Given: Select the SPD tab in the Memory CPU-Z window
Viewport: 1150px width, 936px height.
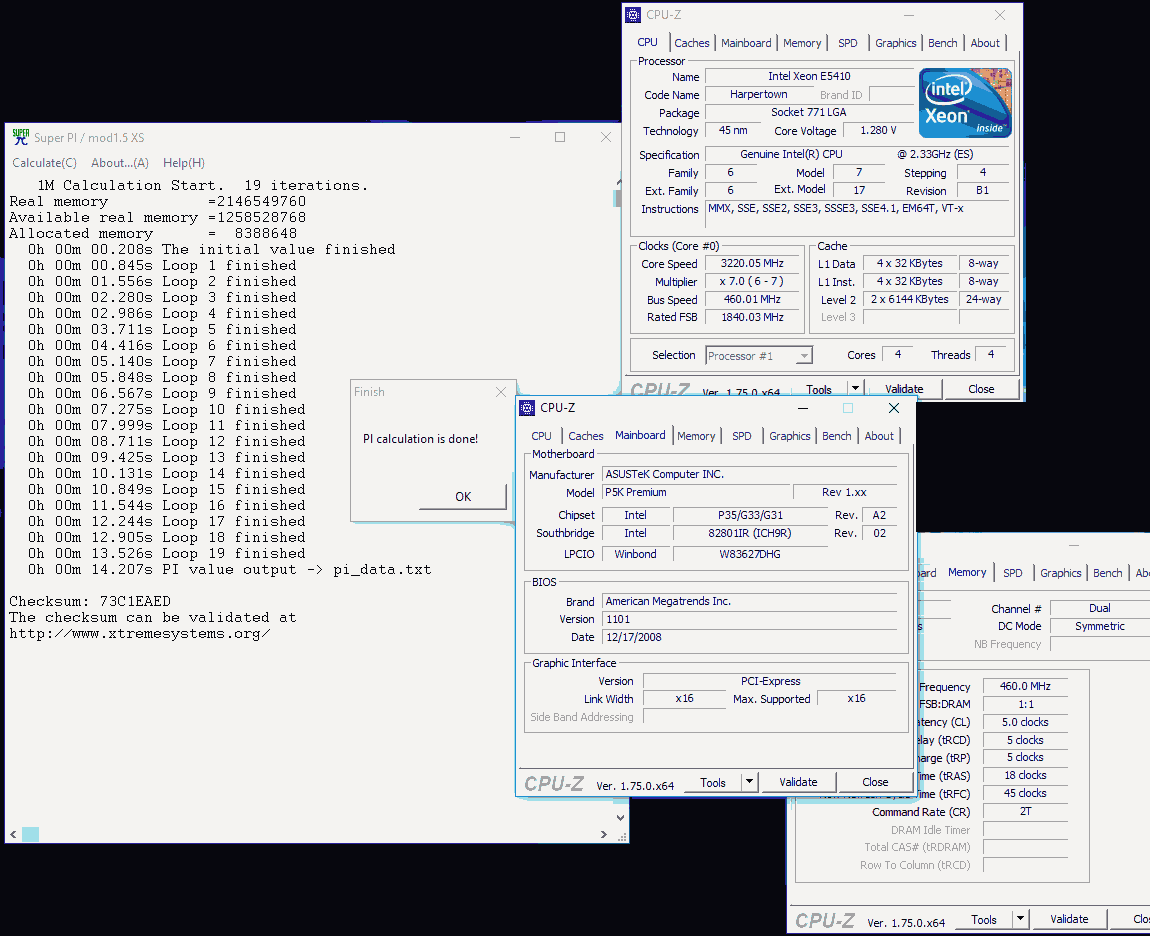Looking at the screenshot, I should pyautogui.click(x=1013, y=573).
